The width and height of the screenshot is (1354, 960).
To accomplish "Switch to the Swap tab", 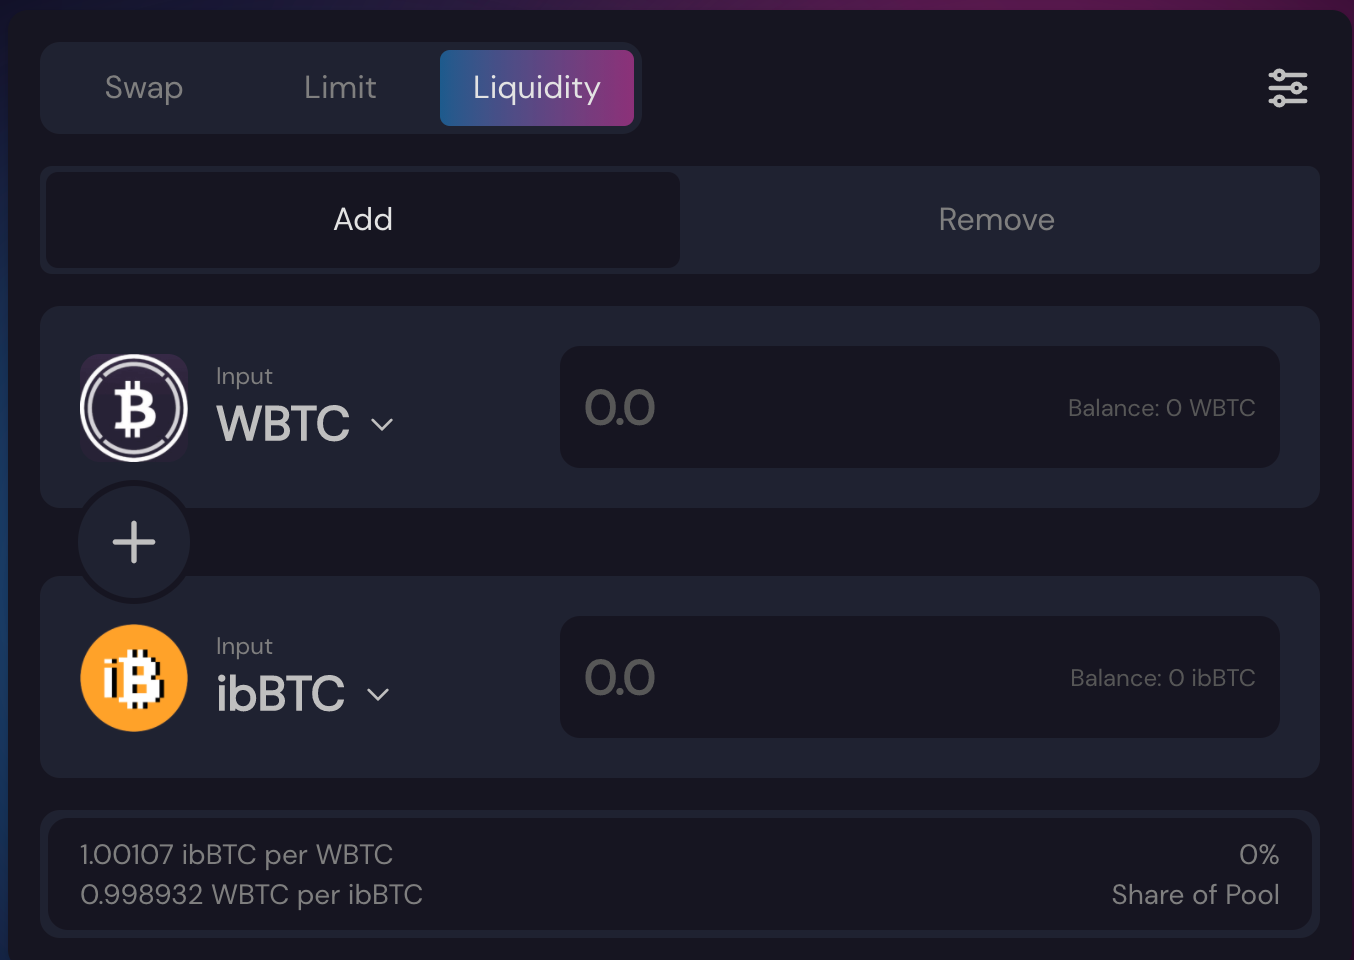I will click(x=144, y=88).
